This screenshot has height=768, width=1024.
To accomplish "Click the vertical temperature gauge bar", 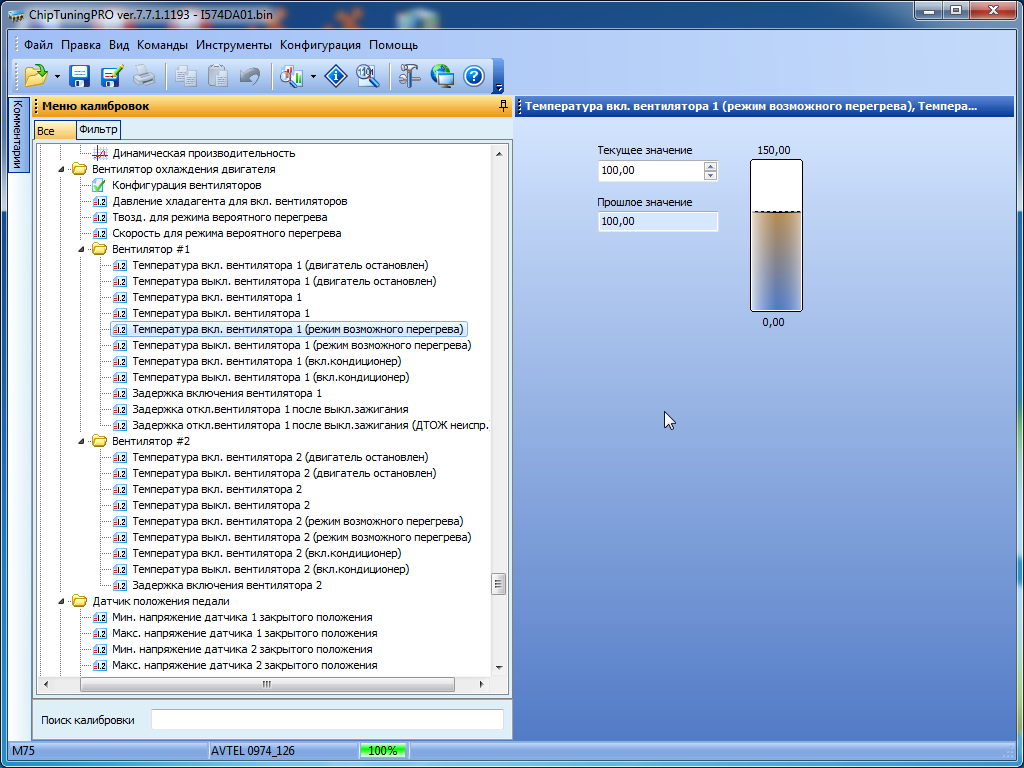I will click(776, 235).
